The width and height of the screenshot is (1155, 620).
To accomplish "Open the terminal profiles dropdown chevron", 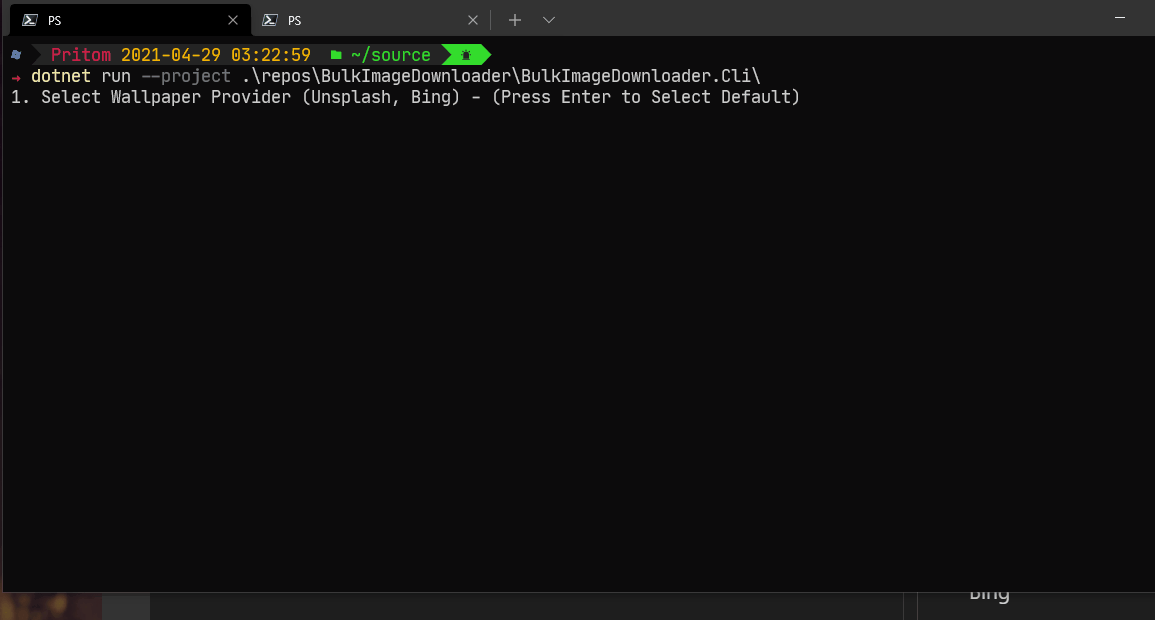I will (x=548, y=19).
